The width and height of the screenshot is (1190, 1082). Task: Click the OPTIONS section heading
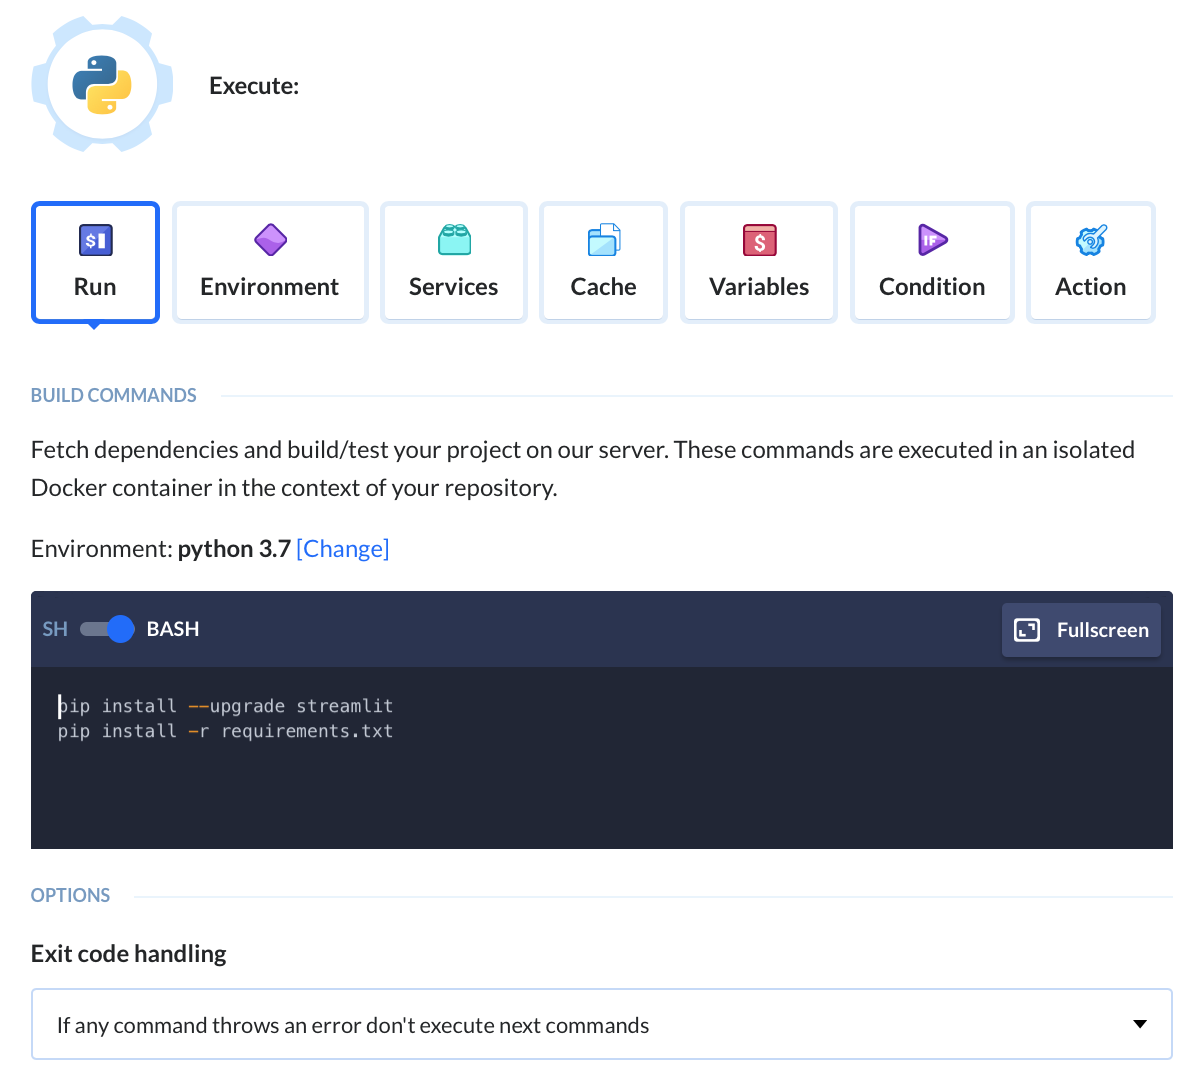[71, 895]
